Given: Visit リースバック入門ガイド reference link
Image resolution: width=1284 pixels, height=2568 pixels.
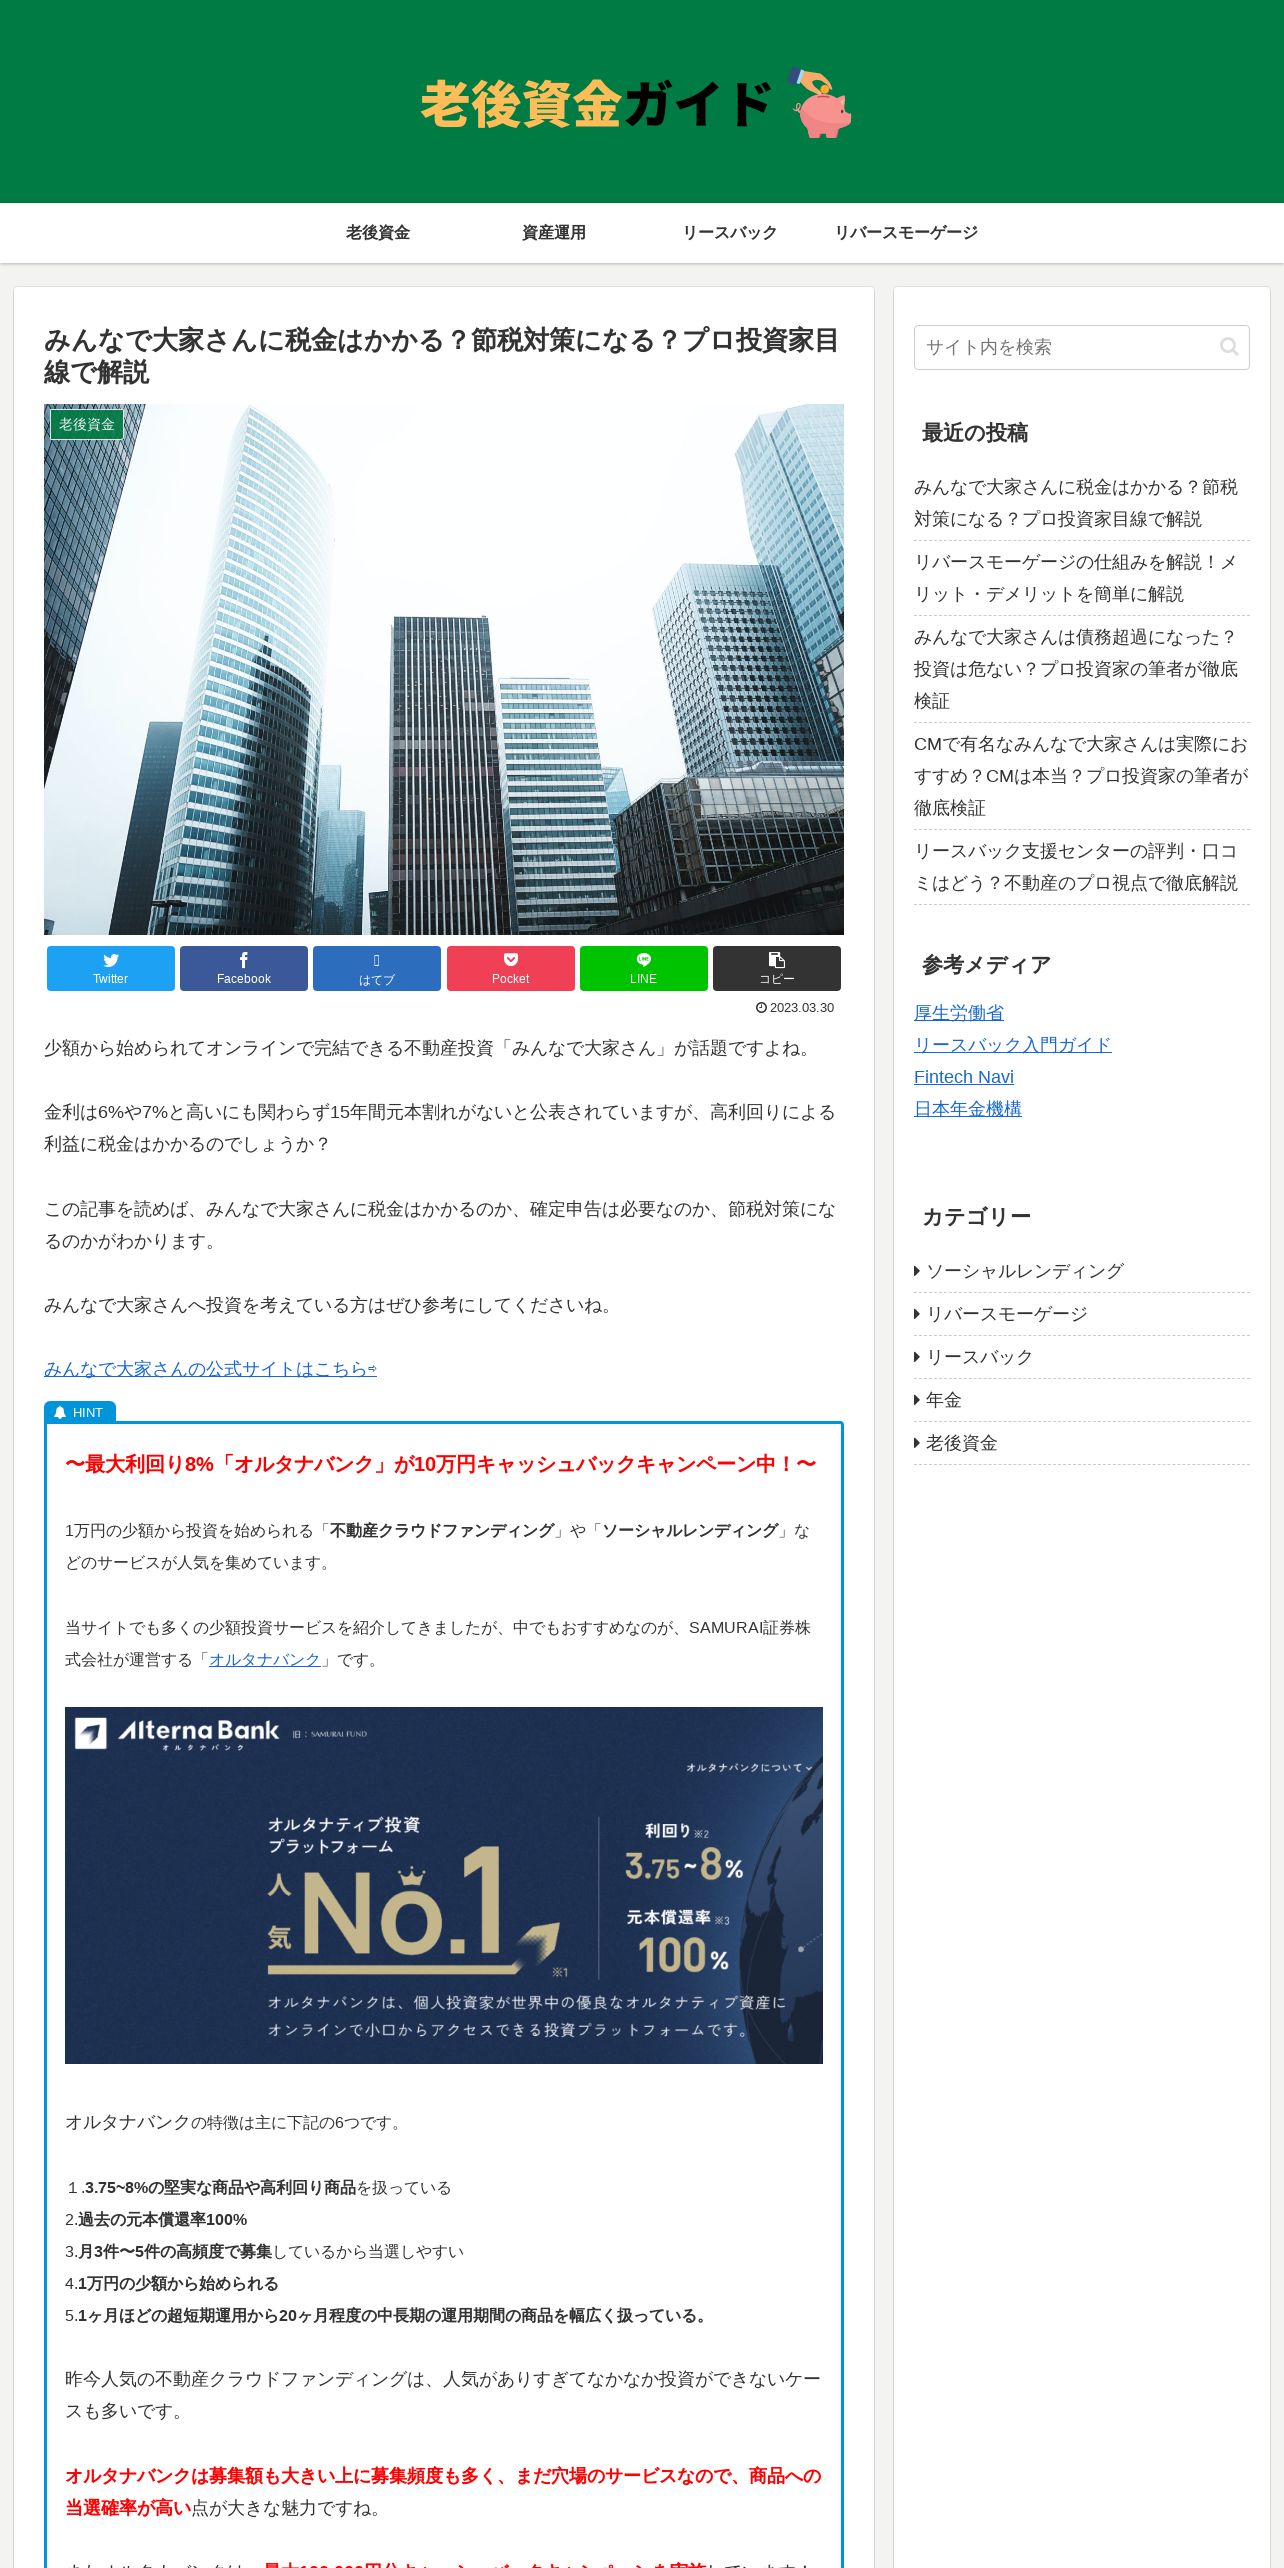Looking at the screenshot, I should (1012, 1045).
